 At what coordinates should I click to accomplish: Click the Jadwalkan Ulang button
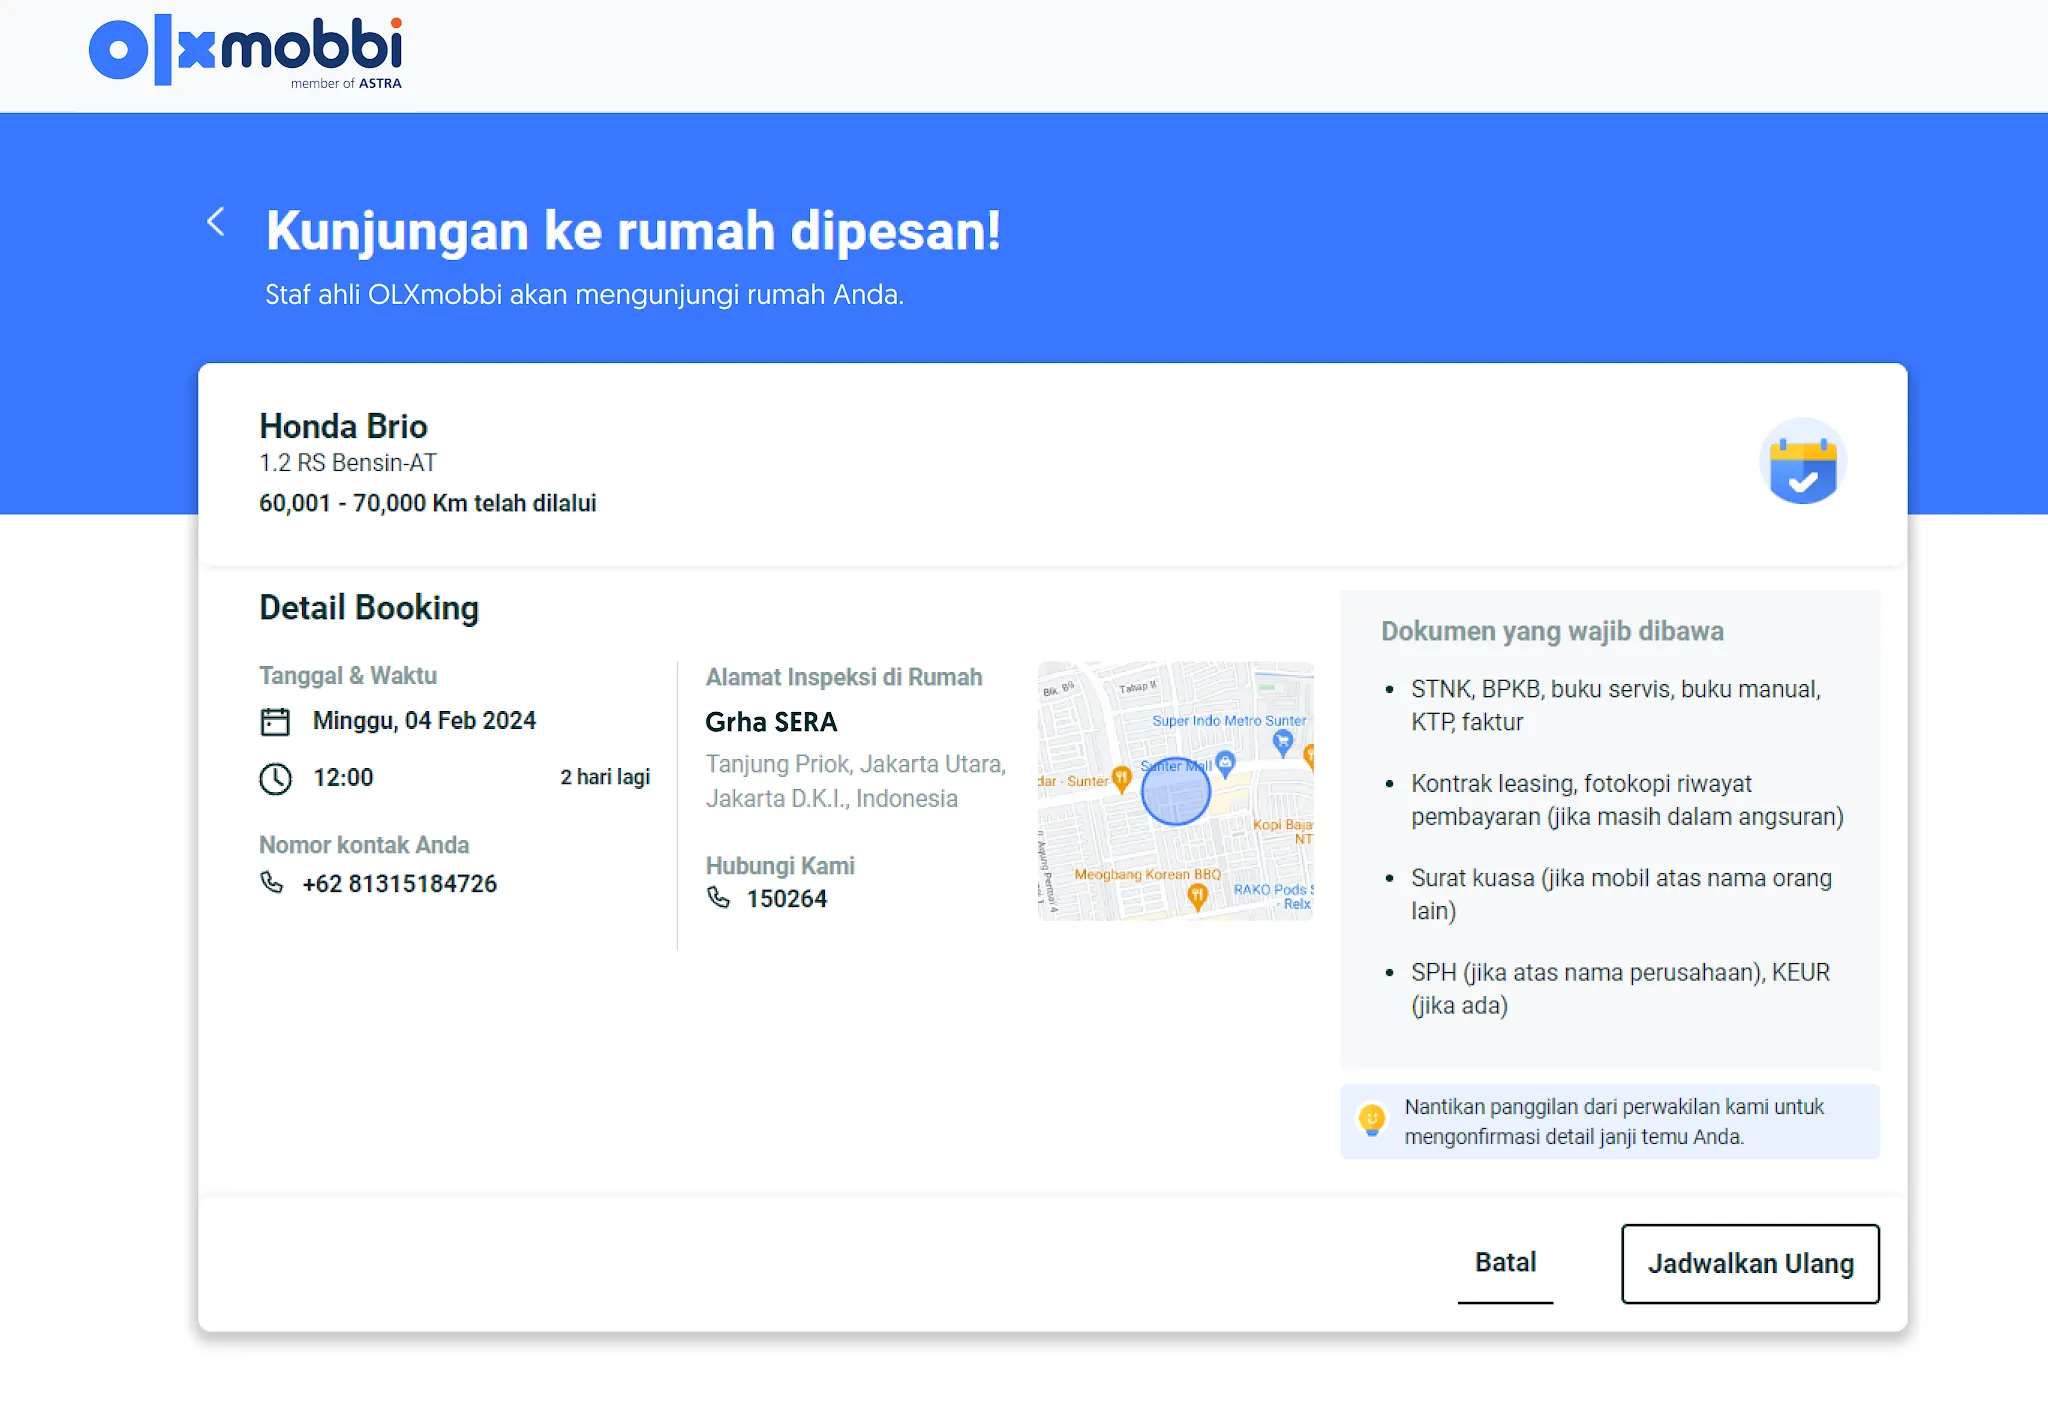pyautogui.click(x=1750, y=1264)
